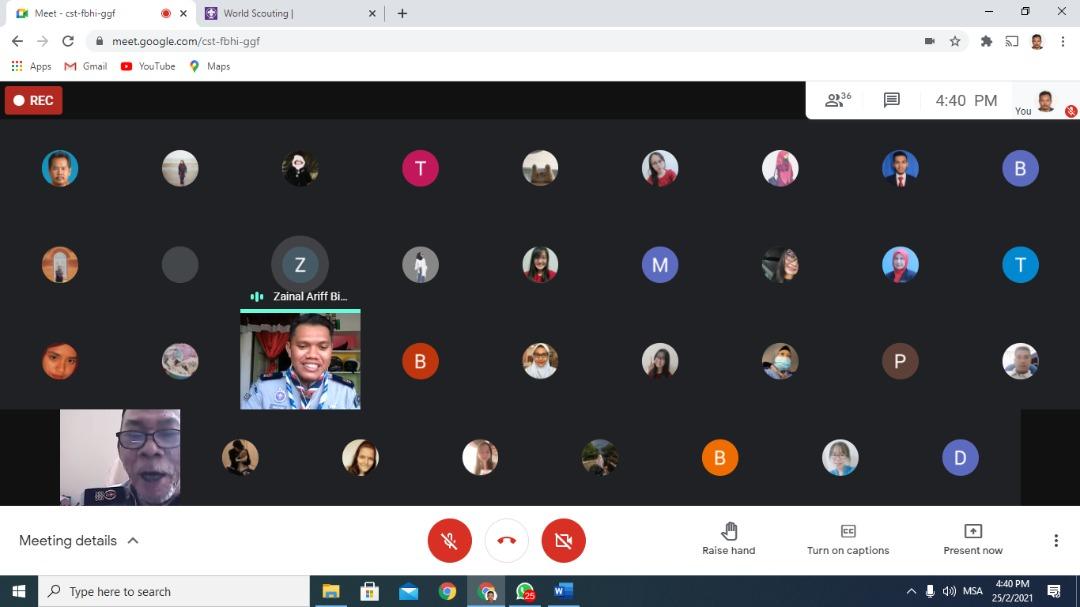
Task: Click the Present now screen share icon
Action: [972, 531]
